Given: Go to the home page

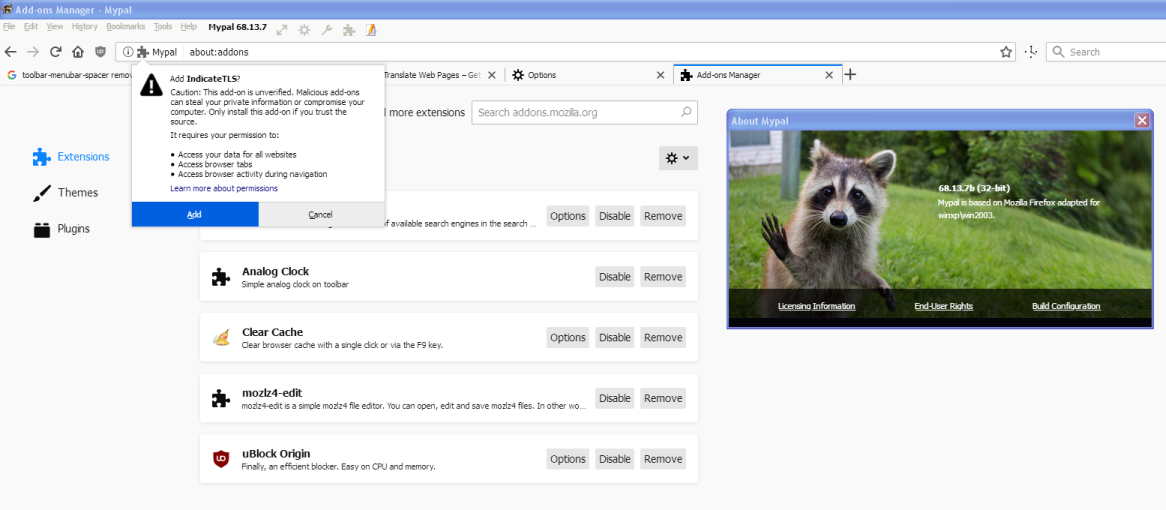Looking at the screenshot, I should 77,52.
